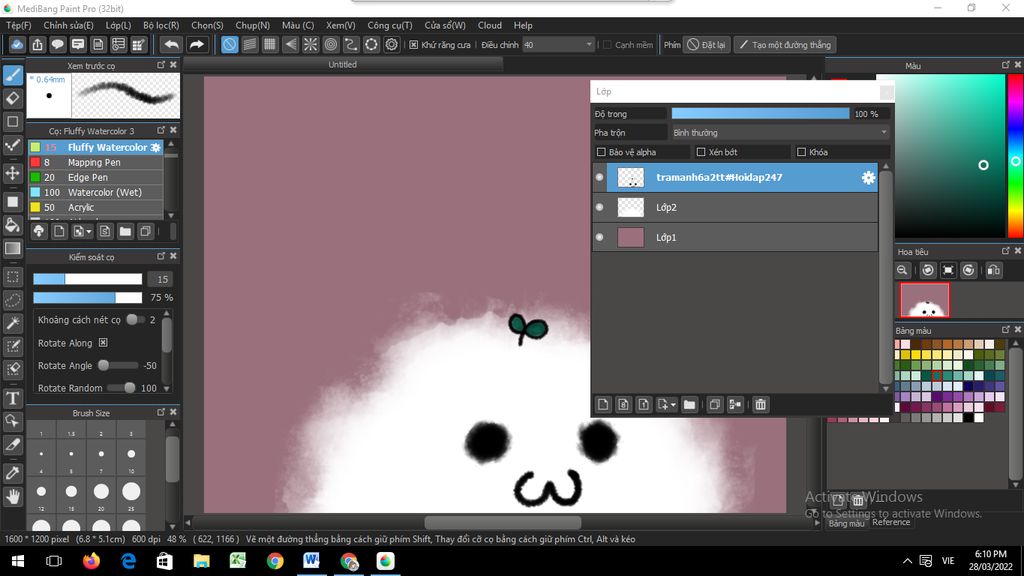Click brush list down arrow
The width and height of the screenshot is (1024, 576).
pyautogui.click(x=171, y=215)
